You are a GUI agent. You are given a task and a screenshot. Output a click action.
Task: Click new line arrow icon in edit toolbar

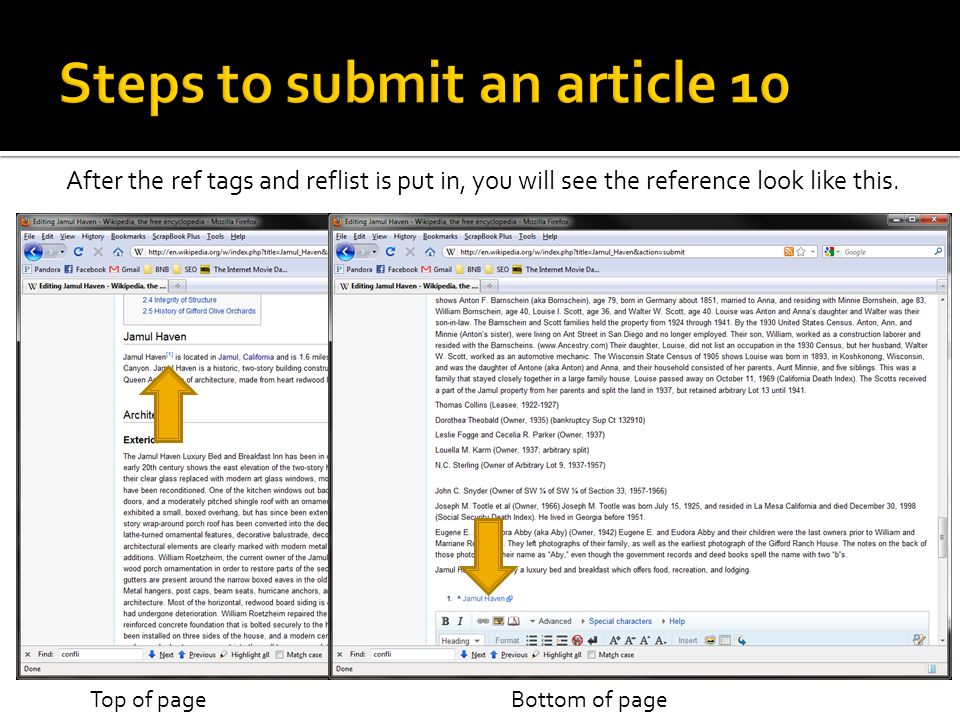[592, 640]
